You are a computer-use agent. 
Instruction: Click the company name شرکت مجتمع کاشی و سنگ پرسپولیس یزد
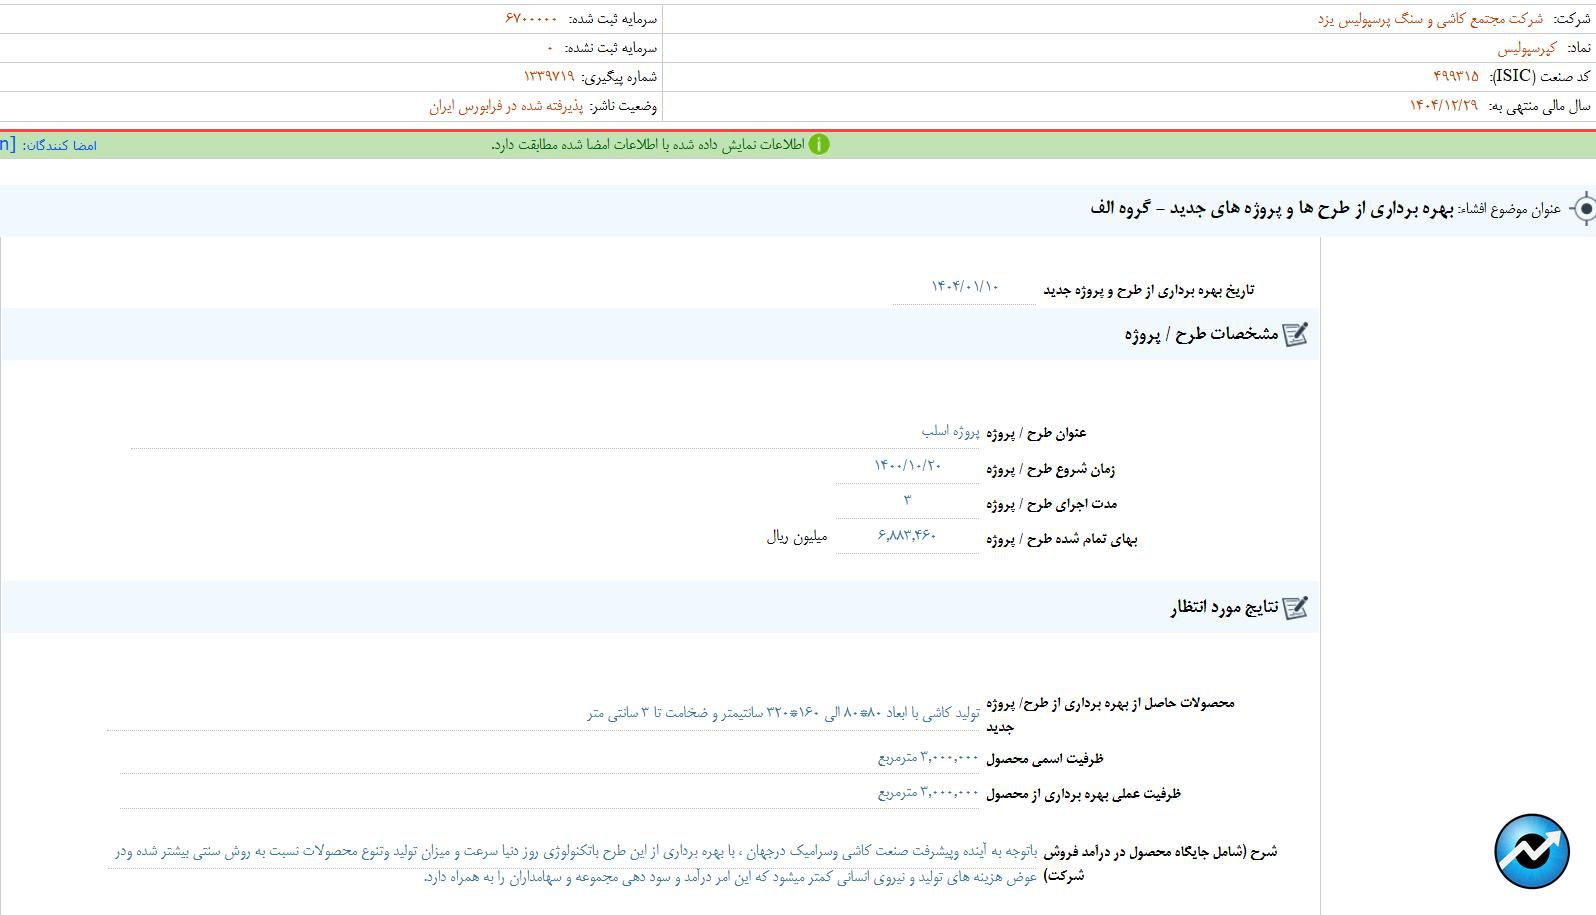point(1430,19)
